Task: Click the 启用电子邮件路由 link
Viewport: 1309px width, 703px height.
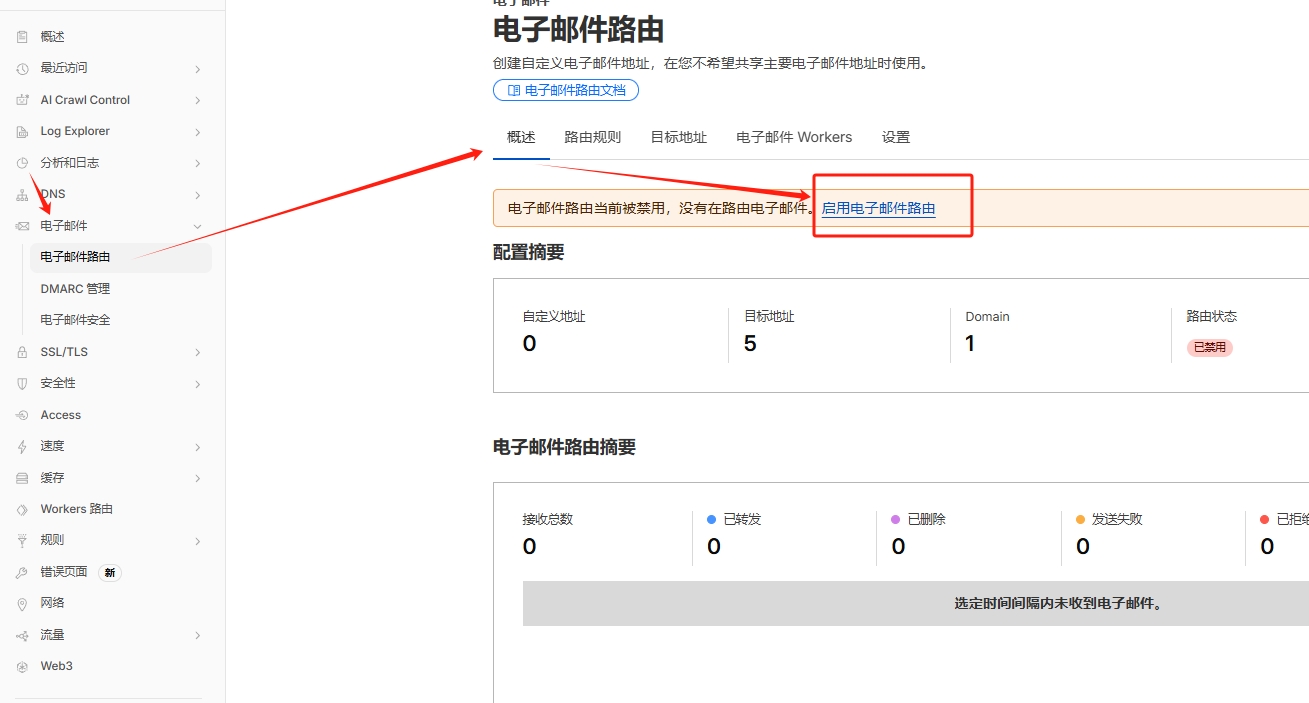Action: pos(878,208)
